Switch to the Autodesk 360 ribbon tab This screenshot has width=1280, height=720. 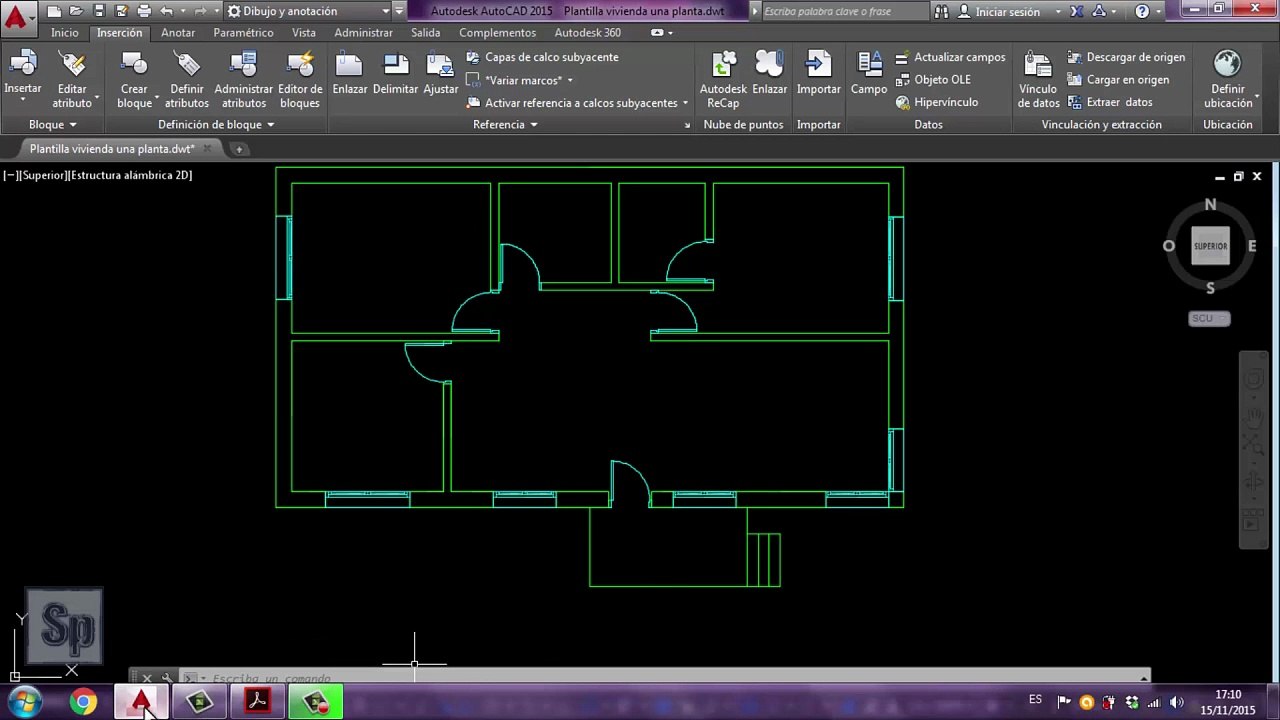click(588, 33)
